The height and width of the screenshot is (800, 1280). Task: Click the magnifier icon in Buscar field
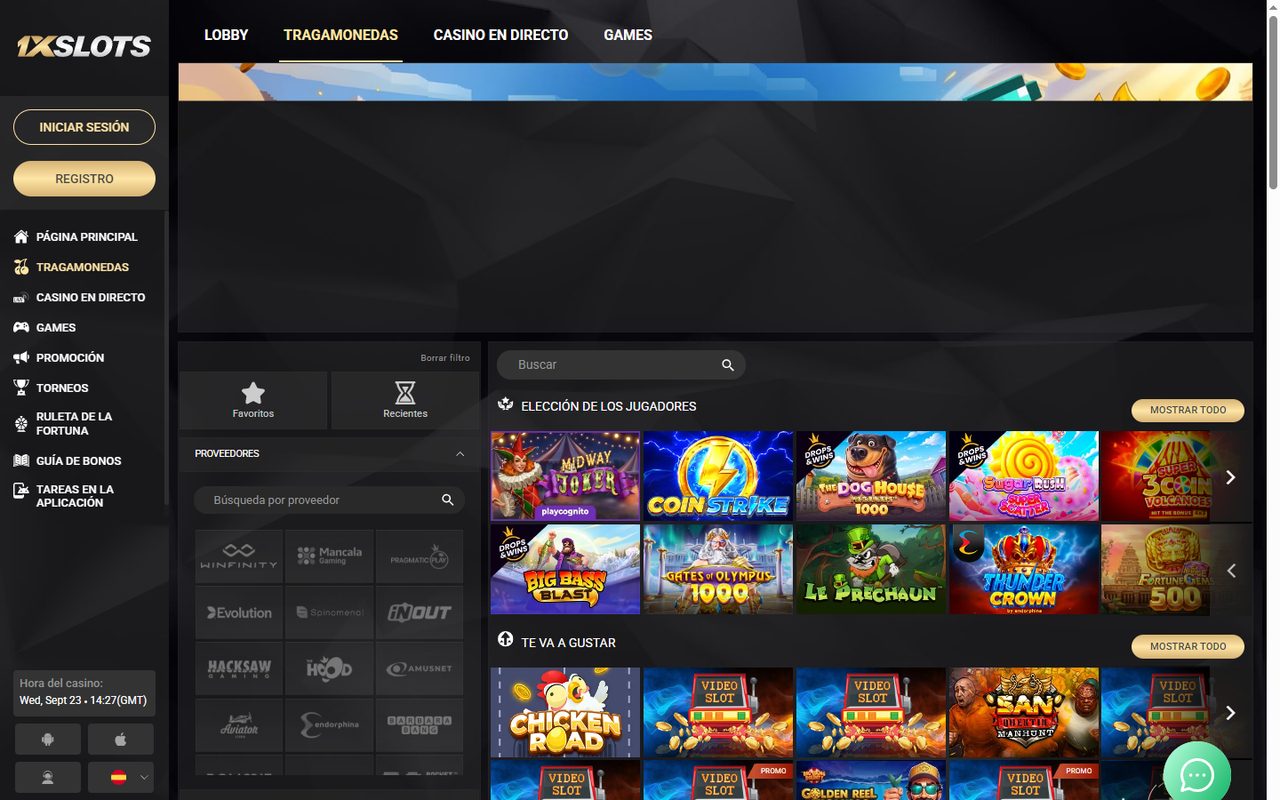tap(728, 365)
